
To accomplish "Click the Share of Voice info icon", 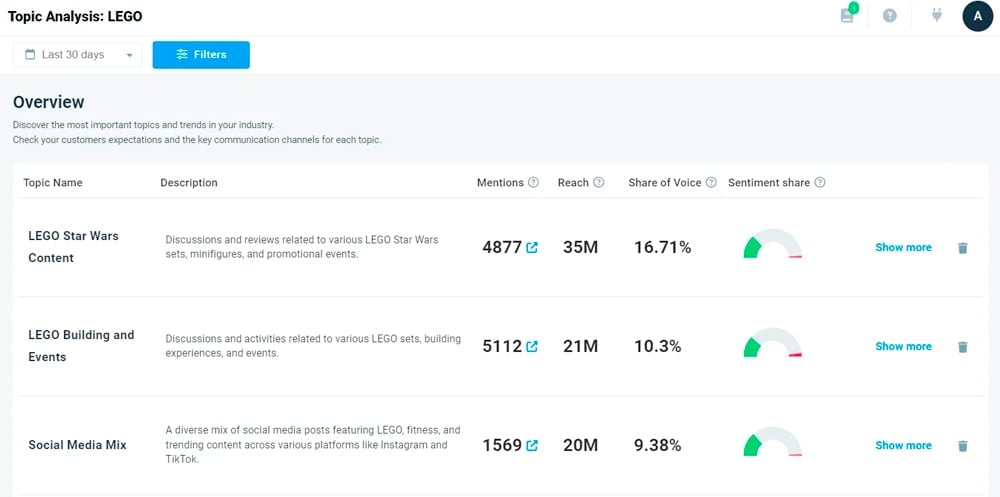I will (x=711, y=182).
